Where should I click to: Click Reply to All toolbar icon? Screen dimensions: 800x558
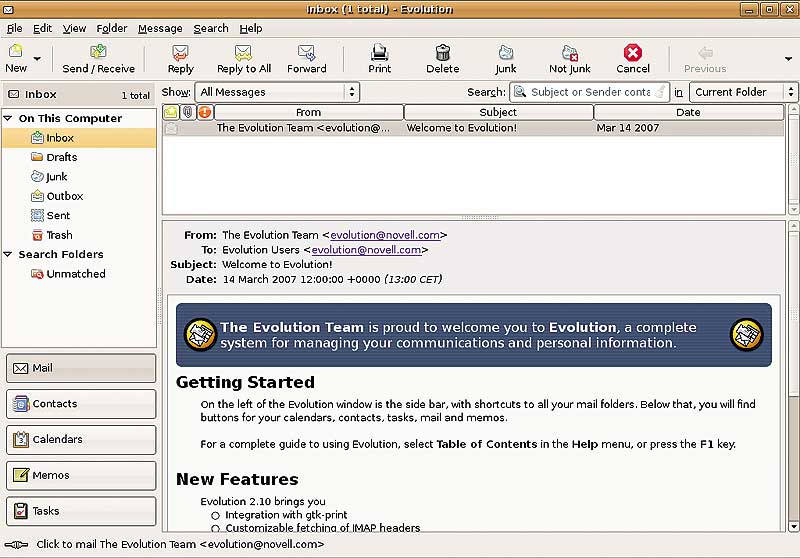[244, 58]
